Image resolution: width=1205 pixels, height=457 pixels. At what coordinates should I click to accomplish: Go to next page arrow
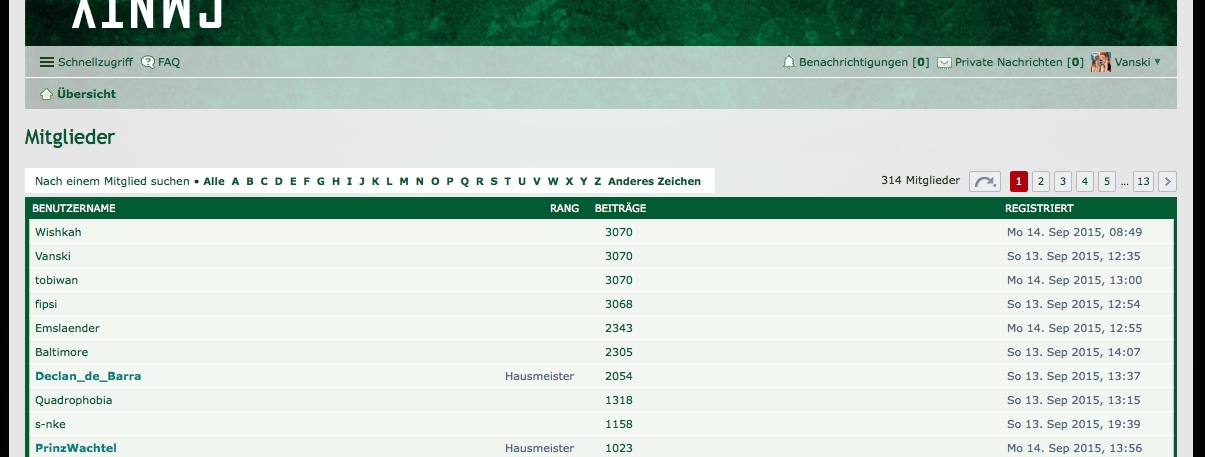[1167, 181]
